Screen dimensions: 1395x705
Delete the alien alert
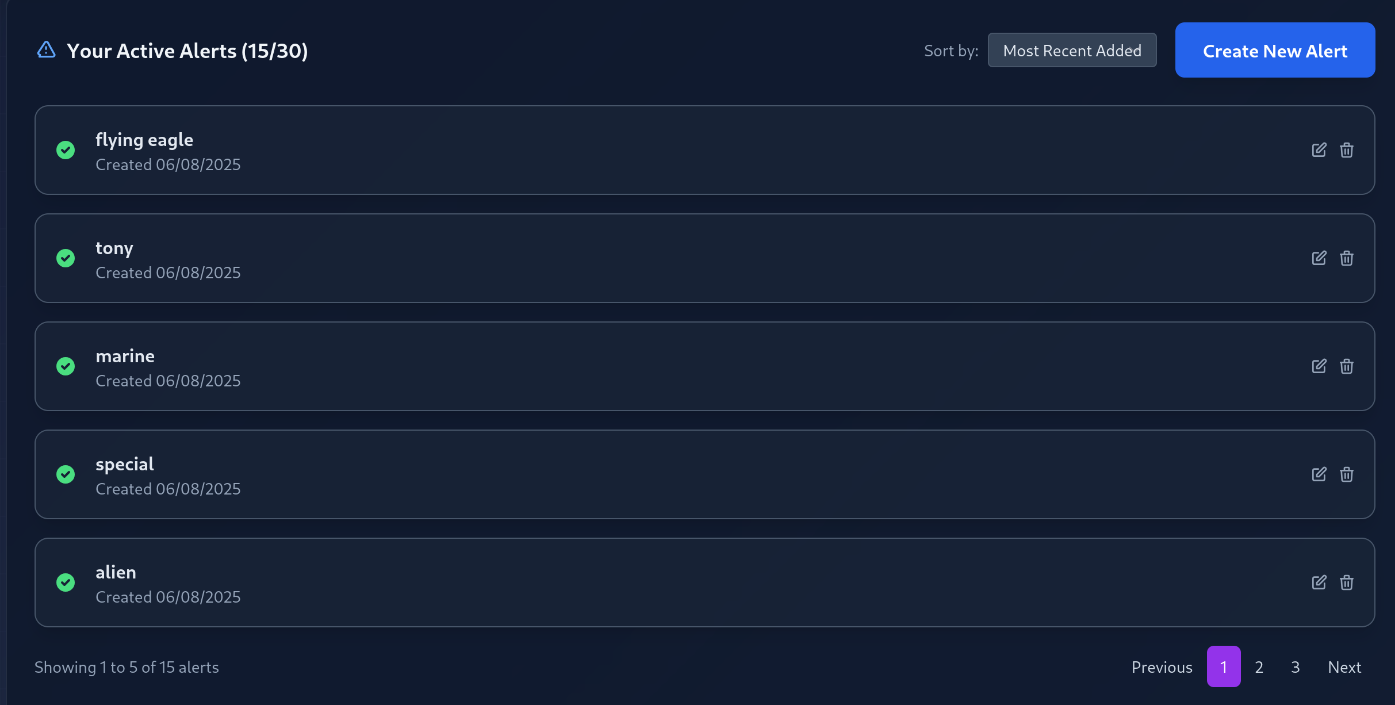click(1347, 582)
